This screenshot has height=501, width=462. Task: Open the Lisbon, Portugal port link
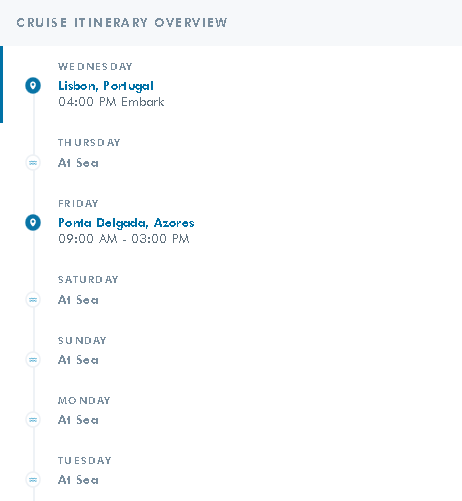(106, 86)
